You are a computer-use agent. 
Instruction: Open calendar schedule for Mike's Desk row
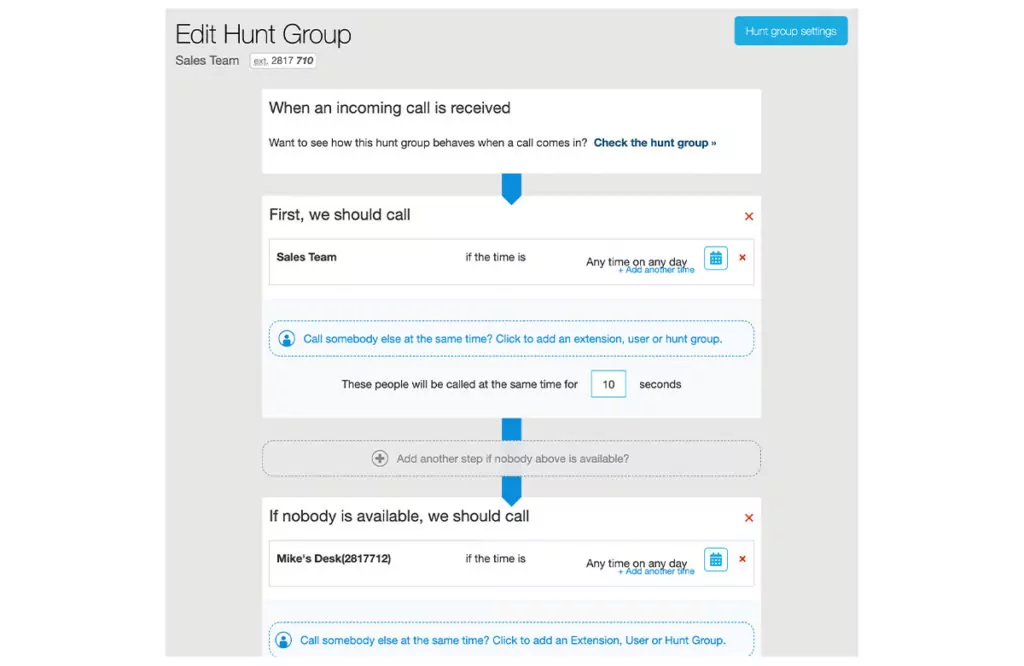tap(716, 560)
